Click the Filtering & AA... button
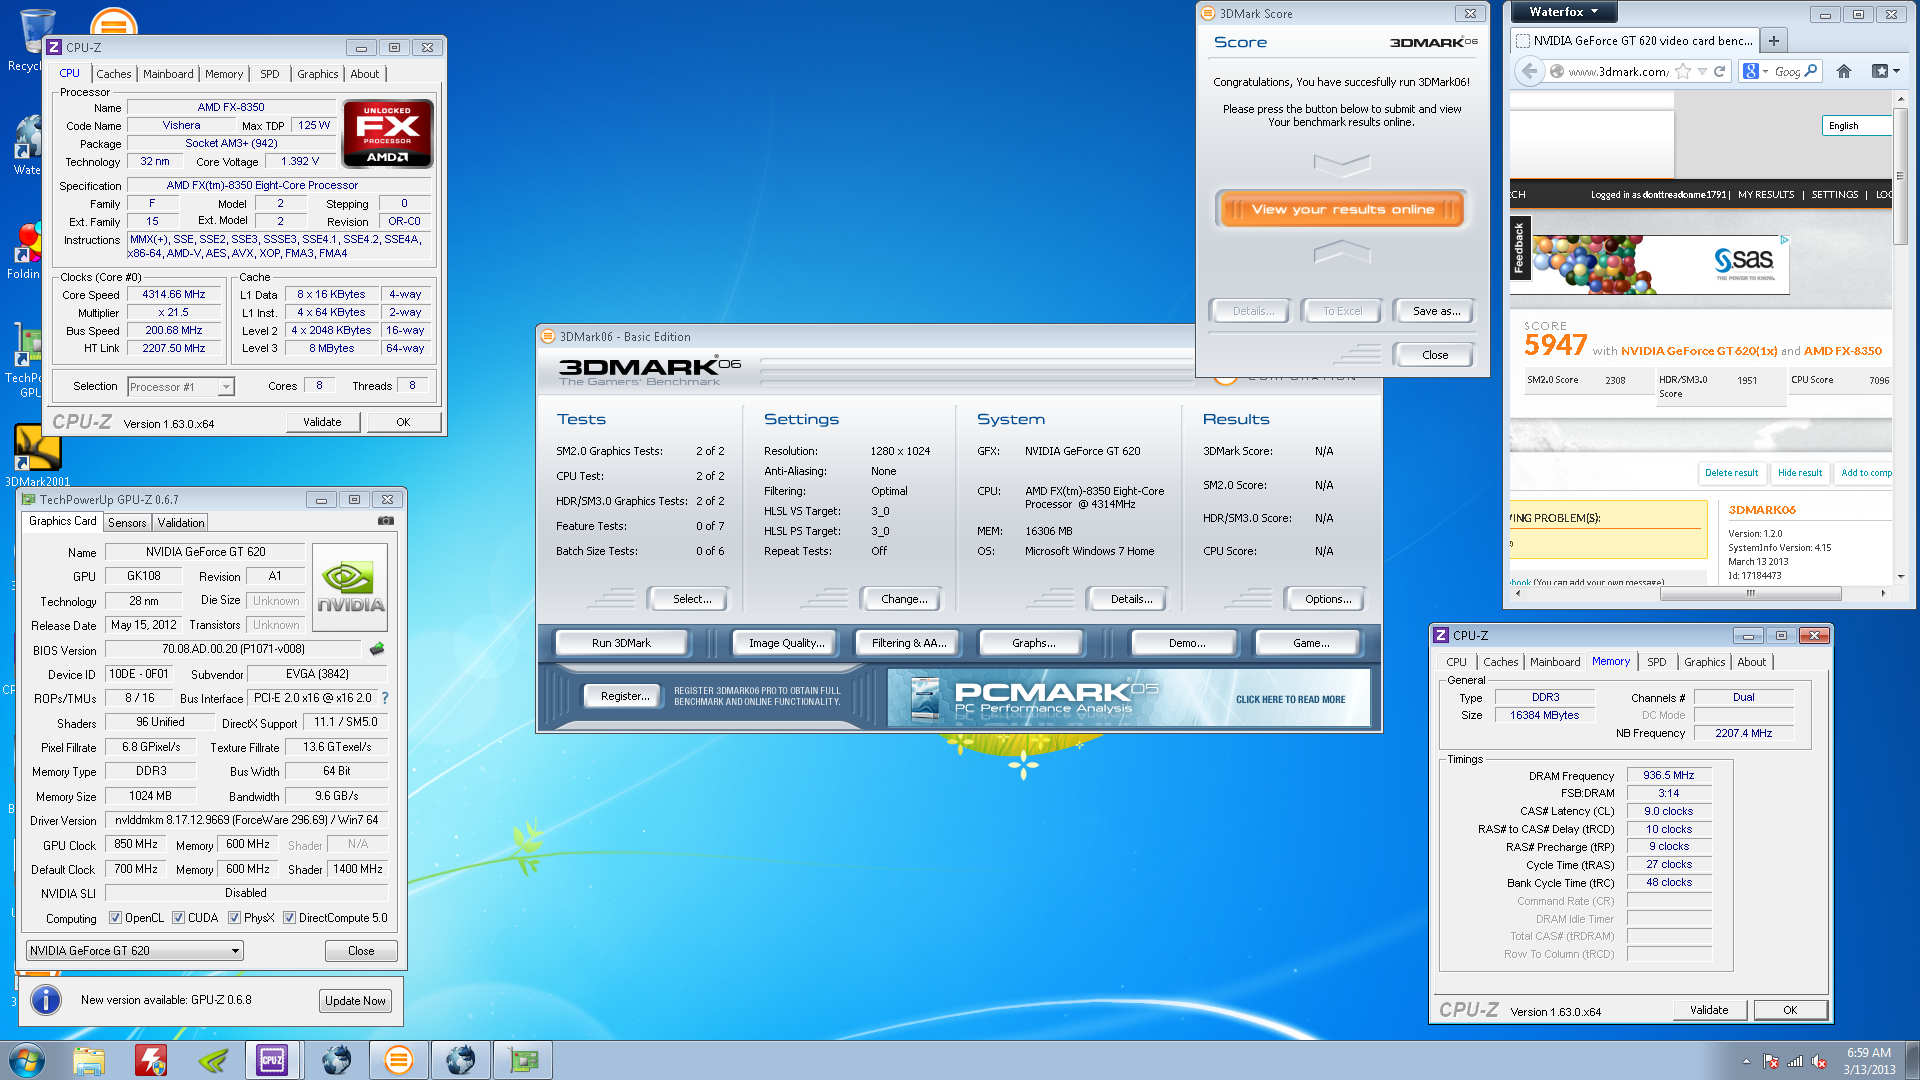 pos(908,643)
